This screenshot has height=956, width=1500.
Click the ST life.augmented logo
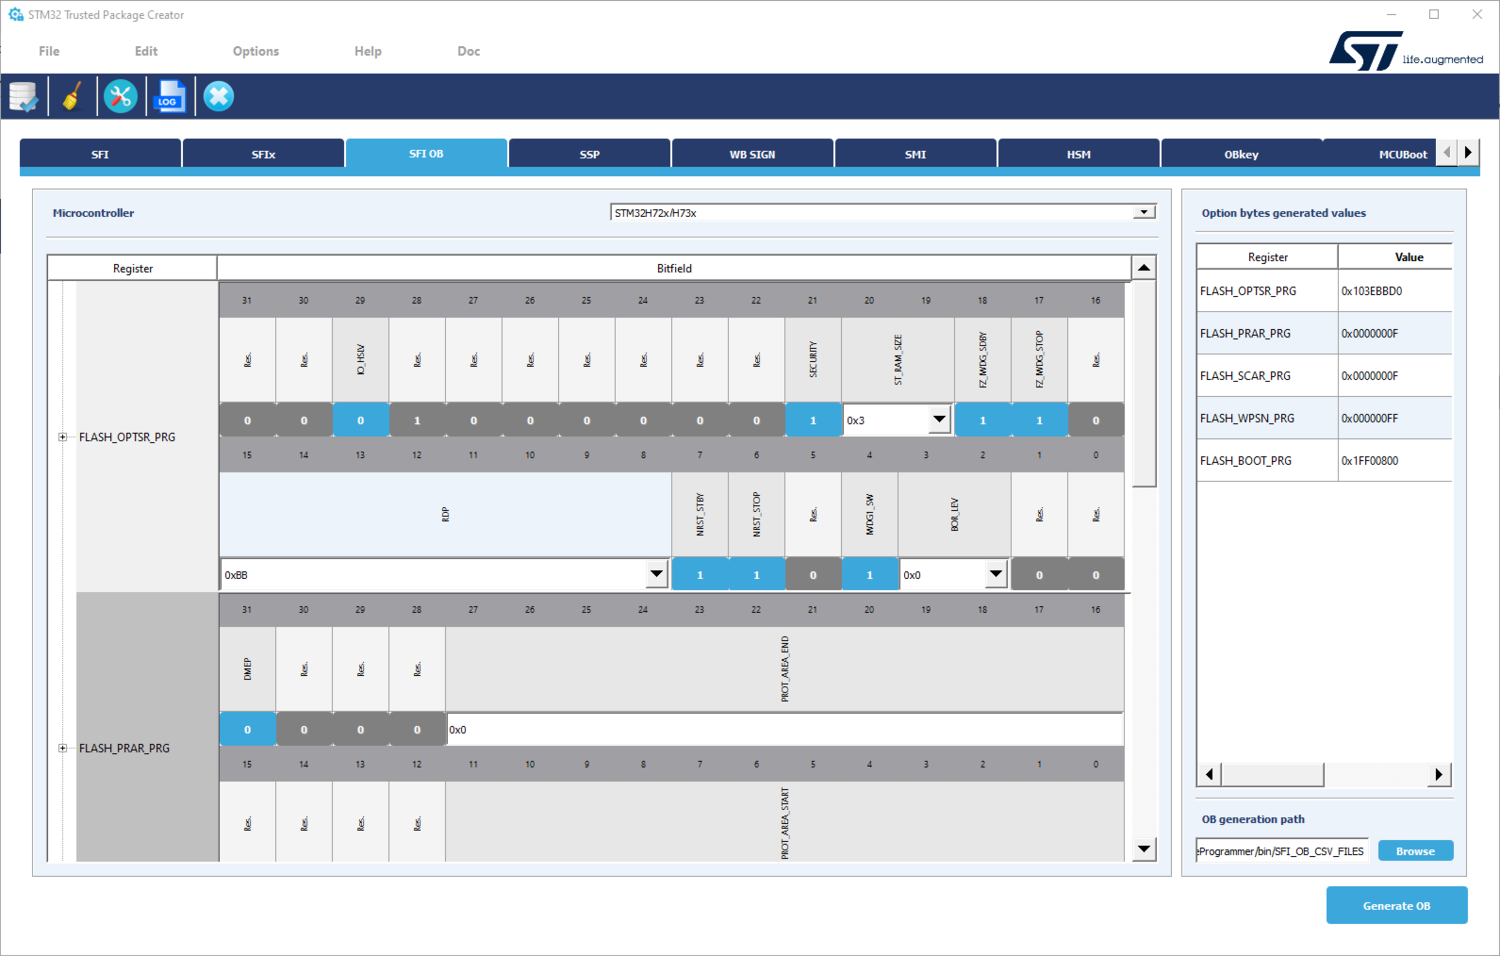point(1406,51)
